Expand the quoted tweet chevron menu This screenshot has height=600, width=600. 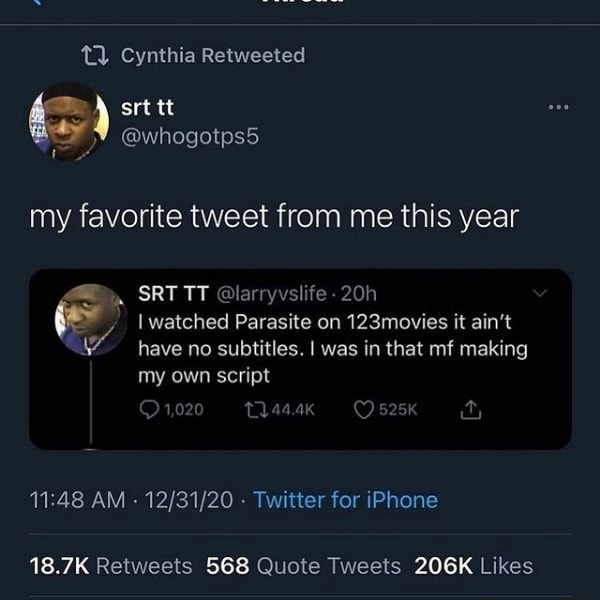point(541,294)
